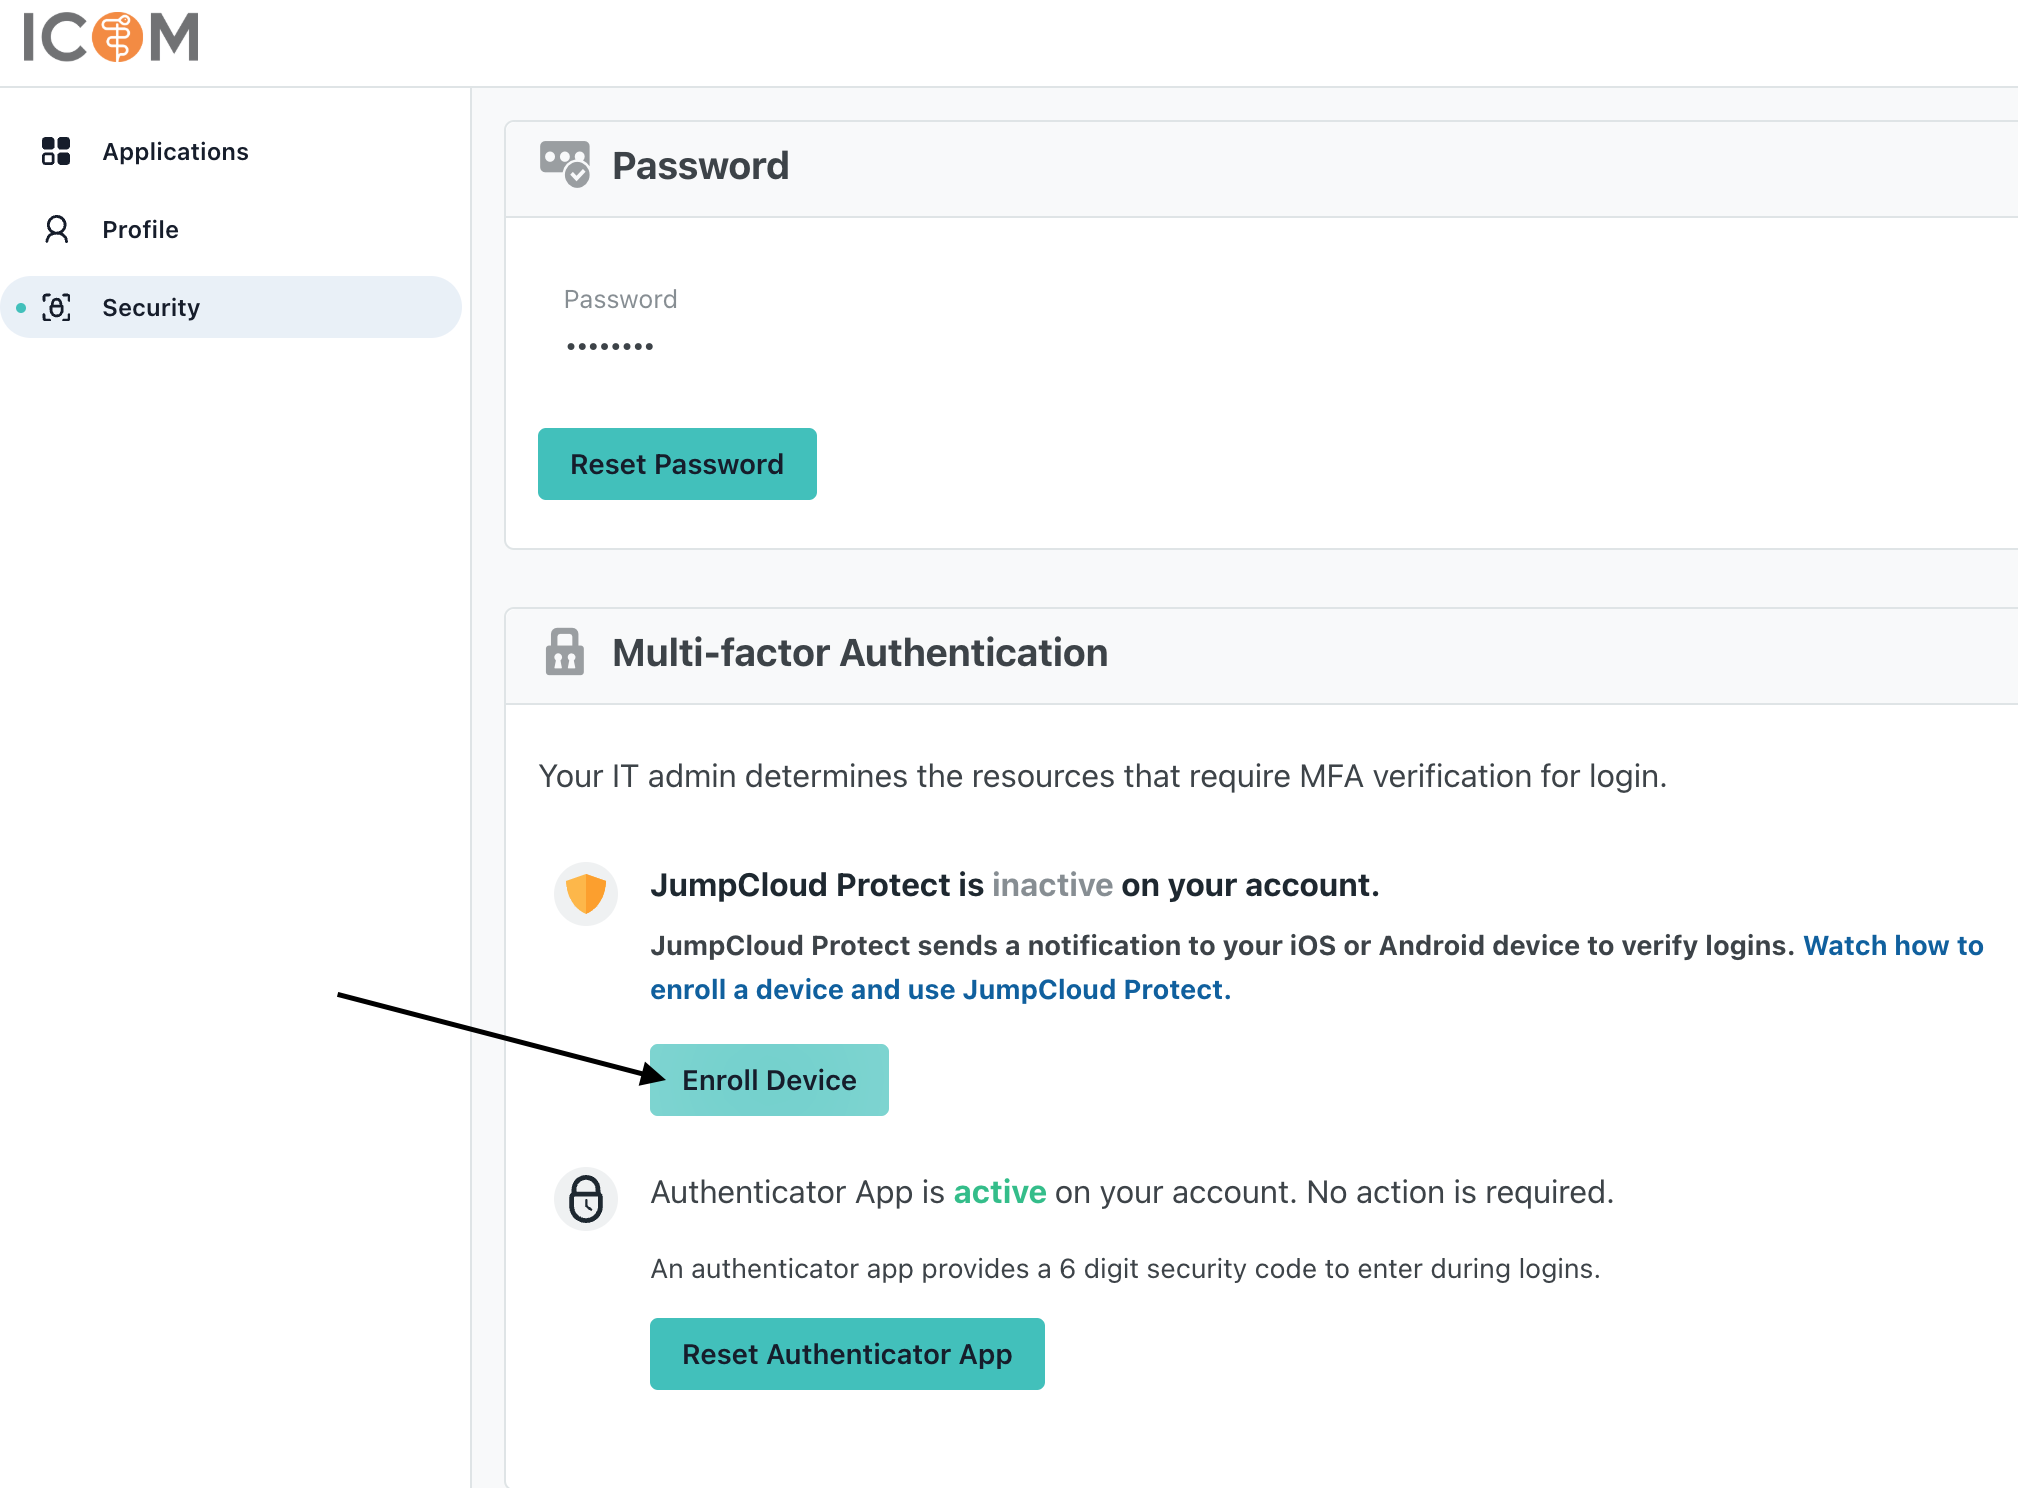Open the Applications menu item
This screenshot has width=2018, height=1488.
(x=231, y=151)
